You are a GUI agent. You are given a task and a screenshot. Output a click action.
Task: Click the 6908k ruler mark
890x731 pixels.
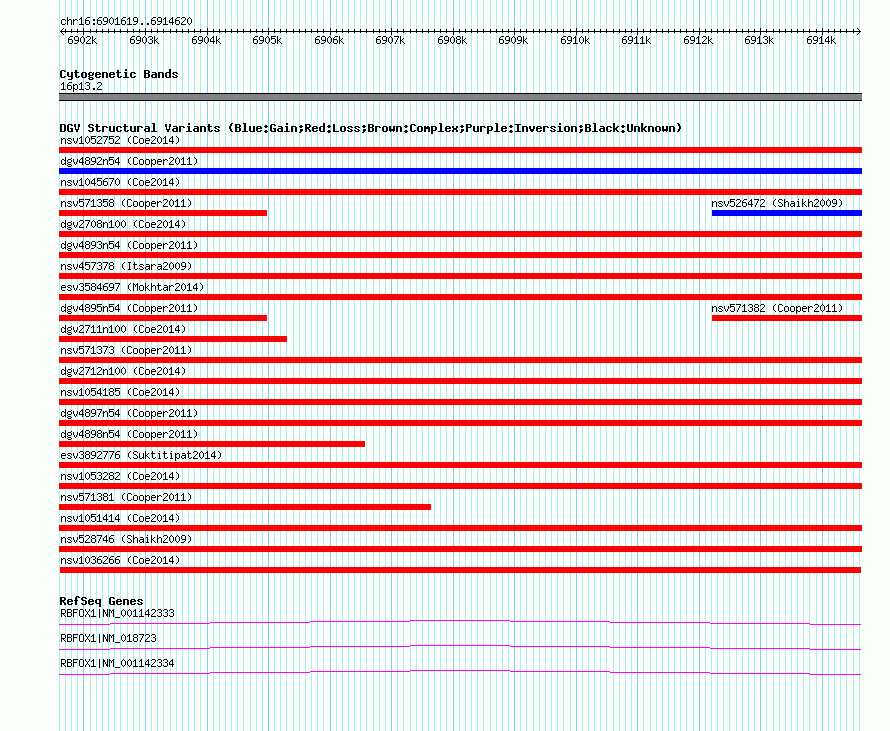click(452, 40)
